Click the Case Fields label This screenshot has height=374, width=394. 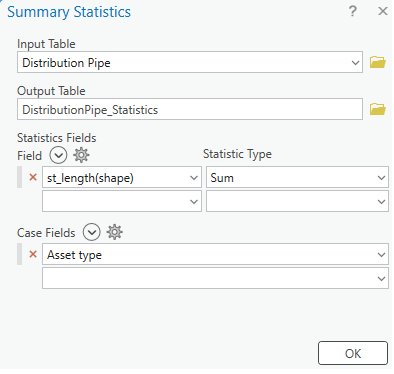(46, 233)
